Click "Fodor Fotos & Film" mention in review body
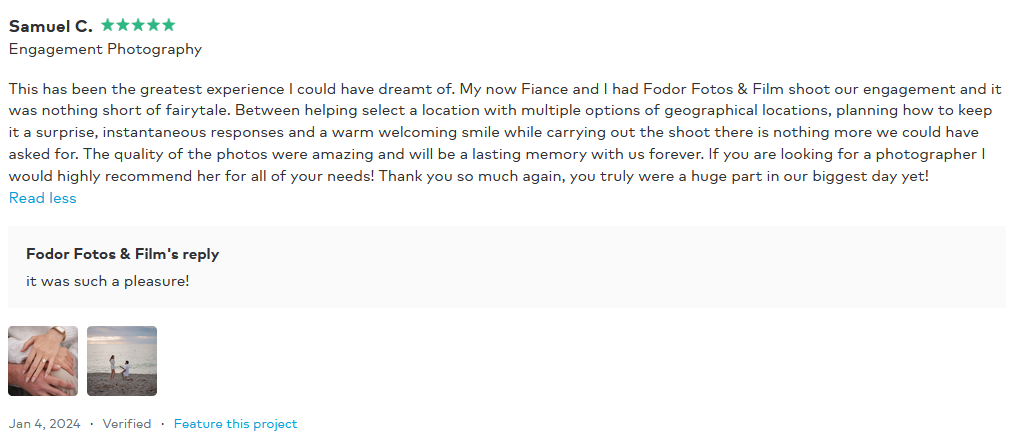Image resolution: width=1011 pixels, height=441 pixels. [x=713, y=88]
